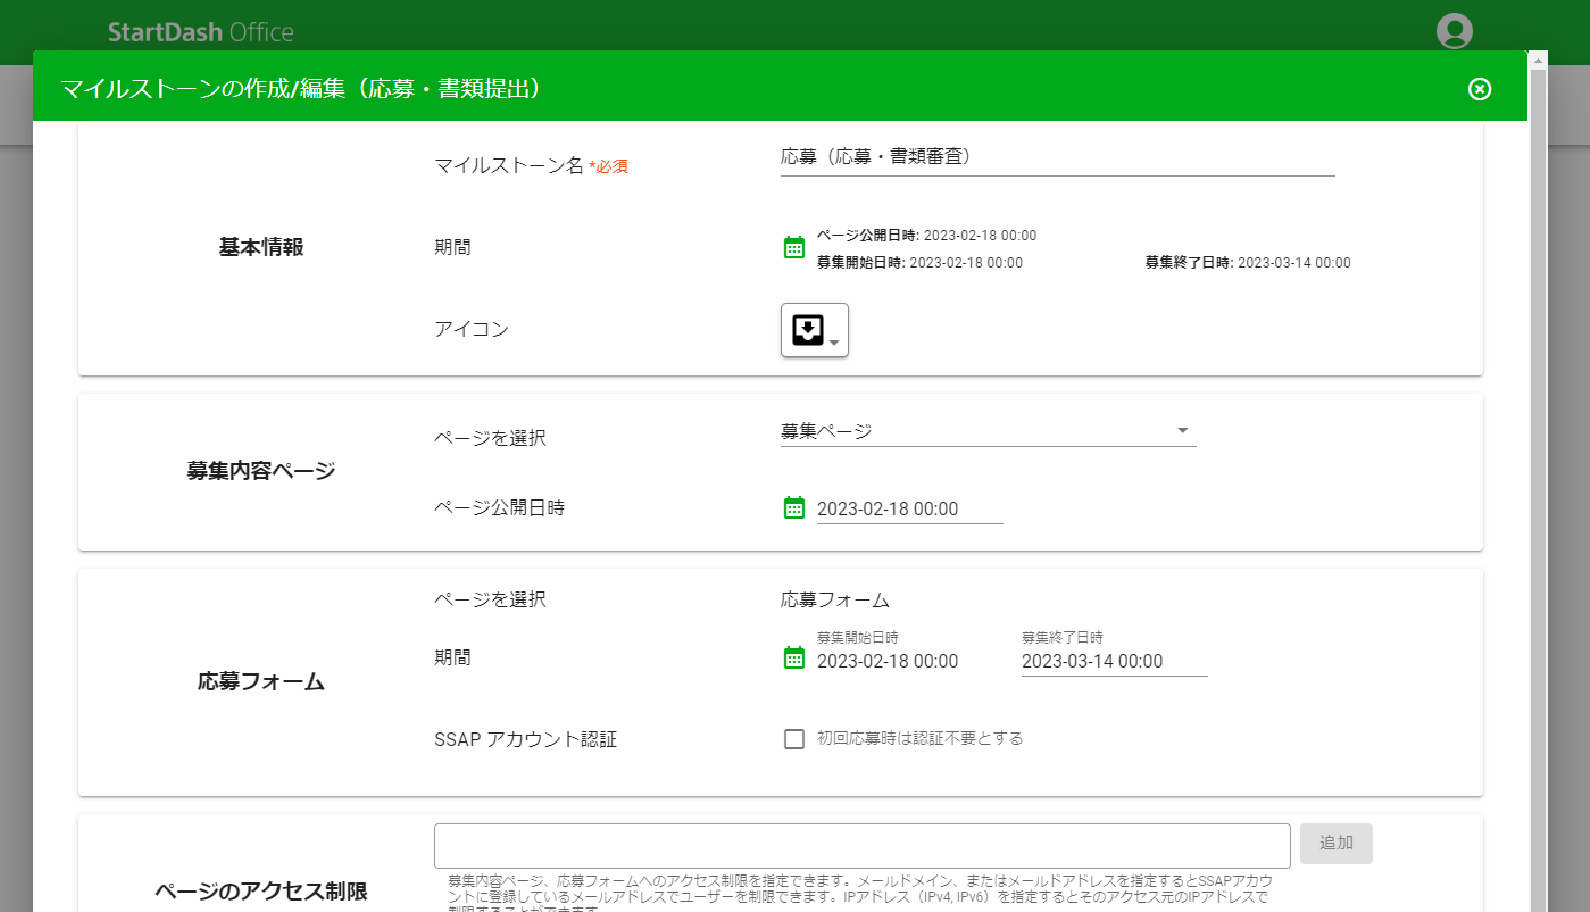Click the 募集開始日時 value in 応募フォーム section
The image size is (1590, 912).
887,661
